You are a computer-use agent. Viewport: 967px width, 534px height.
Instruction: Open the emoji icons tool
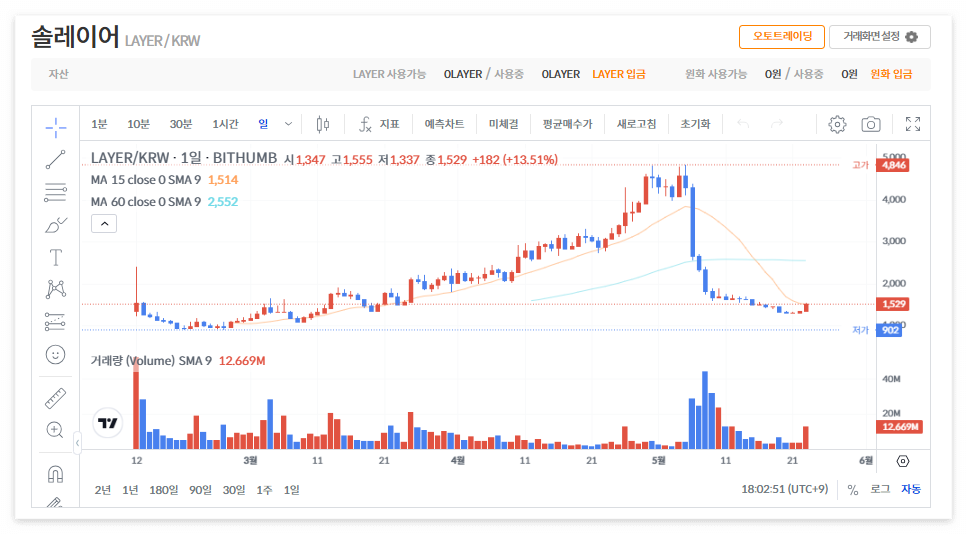pos(56,355)
